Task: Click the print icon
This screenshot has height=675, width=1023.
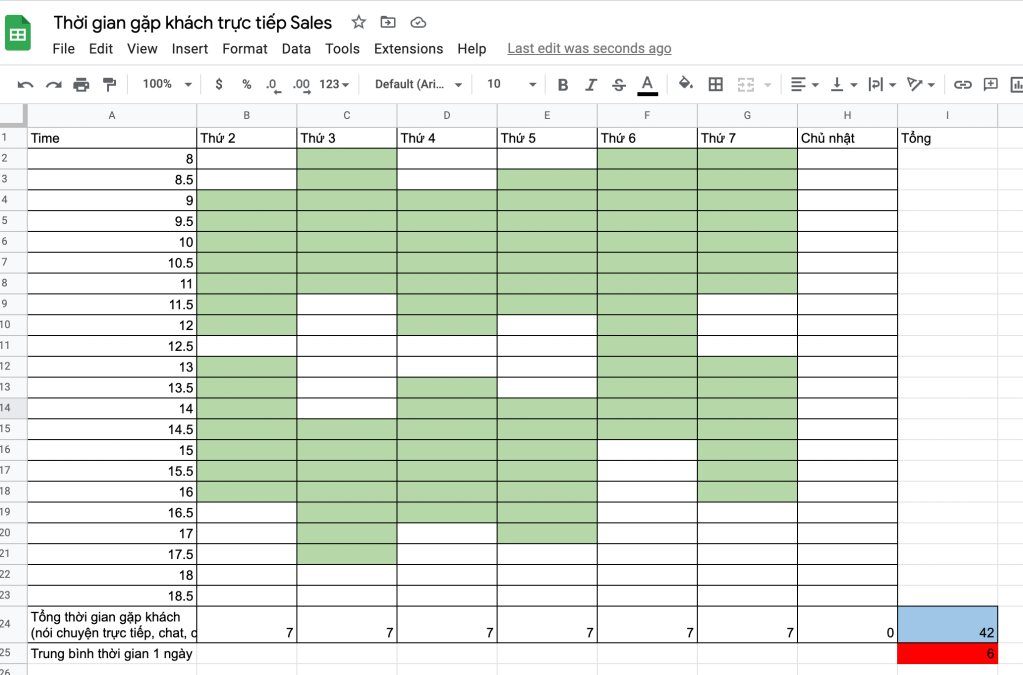Action: 81,84
